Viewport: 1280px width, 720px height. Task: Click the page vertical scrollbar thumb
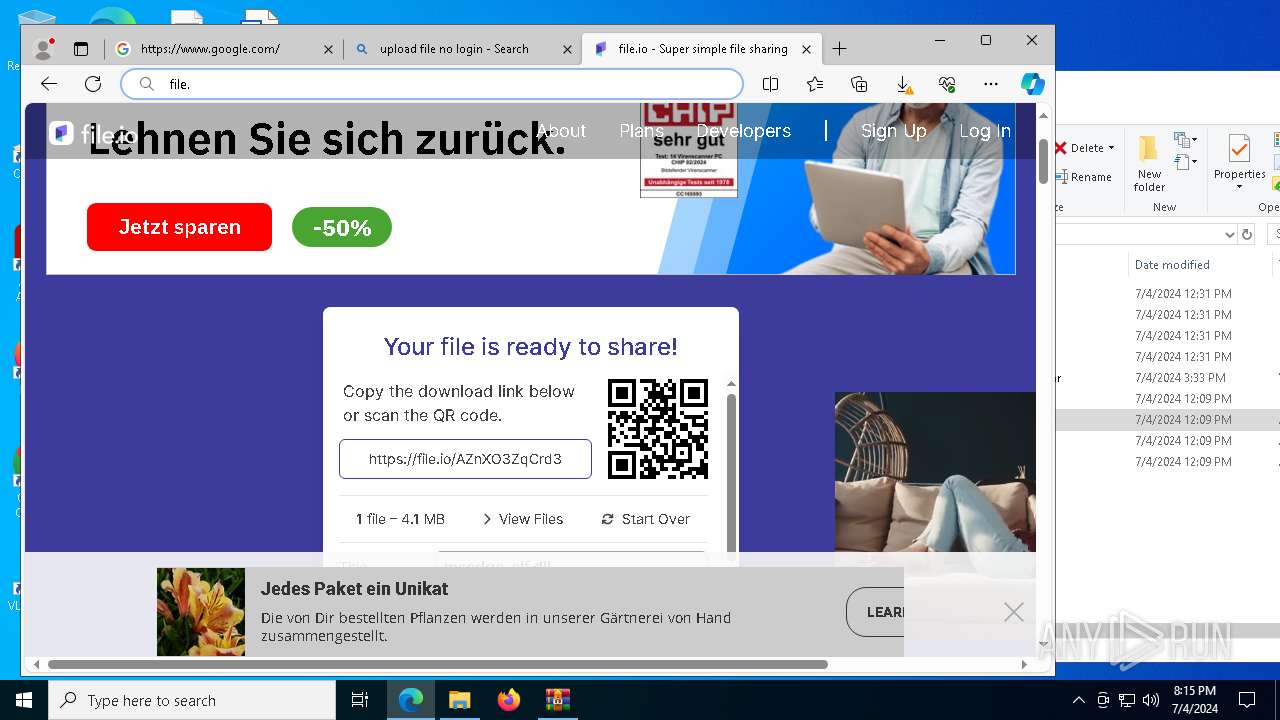tap(1043, 161)
